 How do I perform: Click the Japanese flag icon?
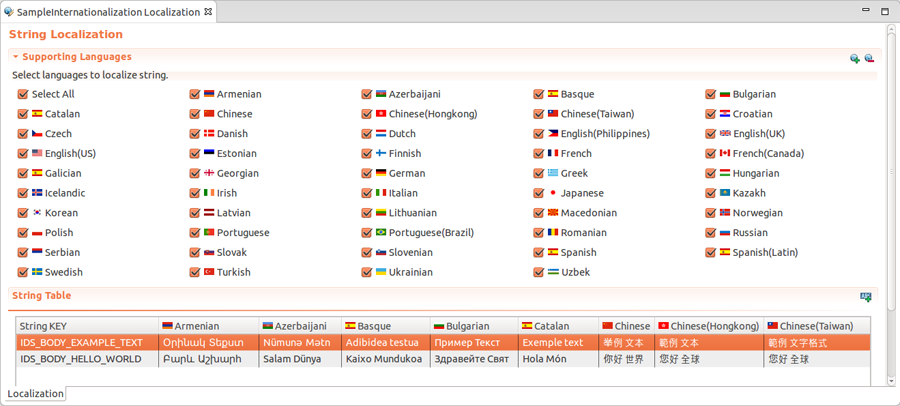(553, 193)
